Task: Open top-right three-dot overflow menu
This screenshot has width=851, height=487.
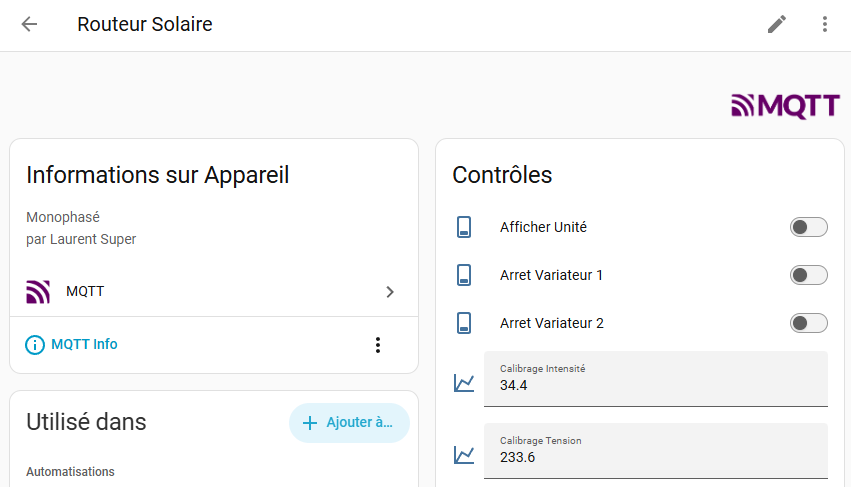Action: 824,24
